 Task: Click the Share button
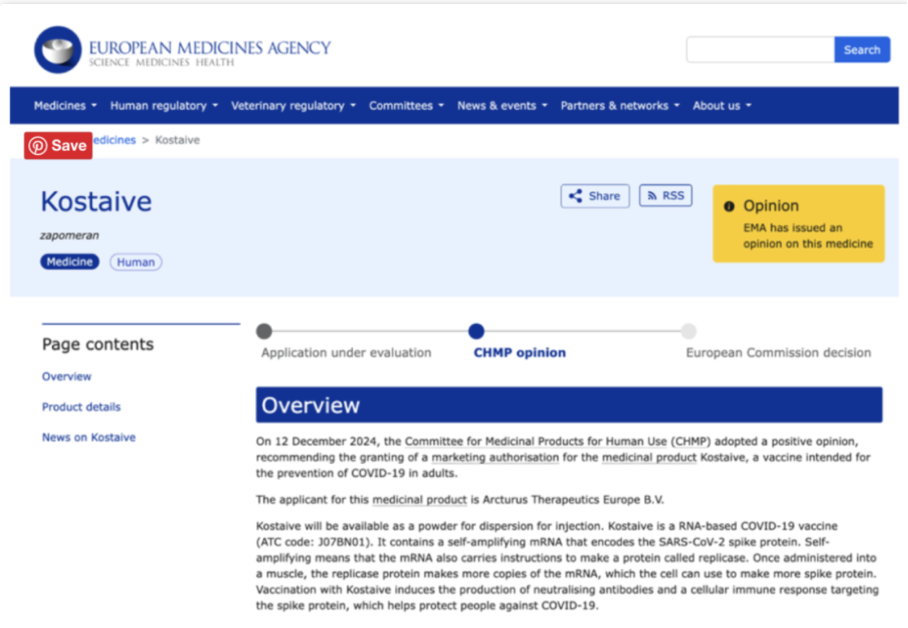(595, 196)
